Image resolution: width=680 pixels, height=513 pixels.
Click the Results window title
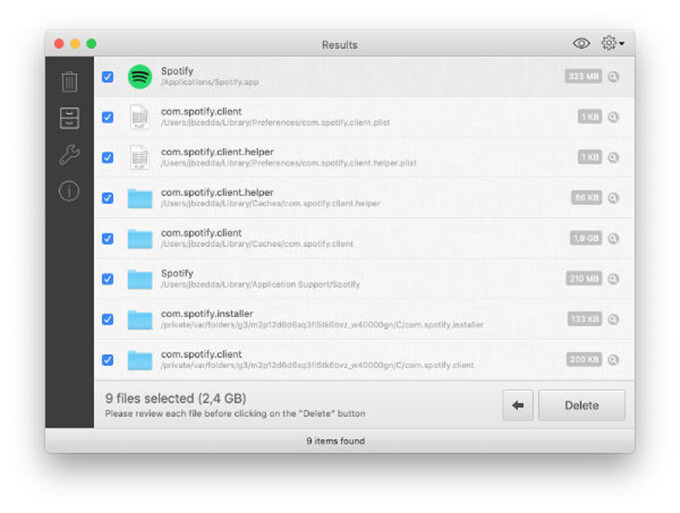(x=340, y=45)
